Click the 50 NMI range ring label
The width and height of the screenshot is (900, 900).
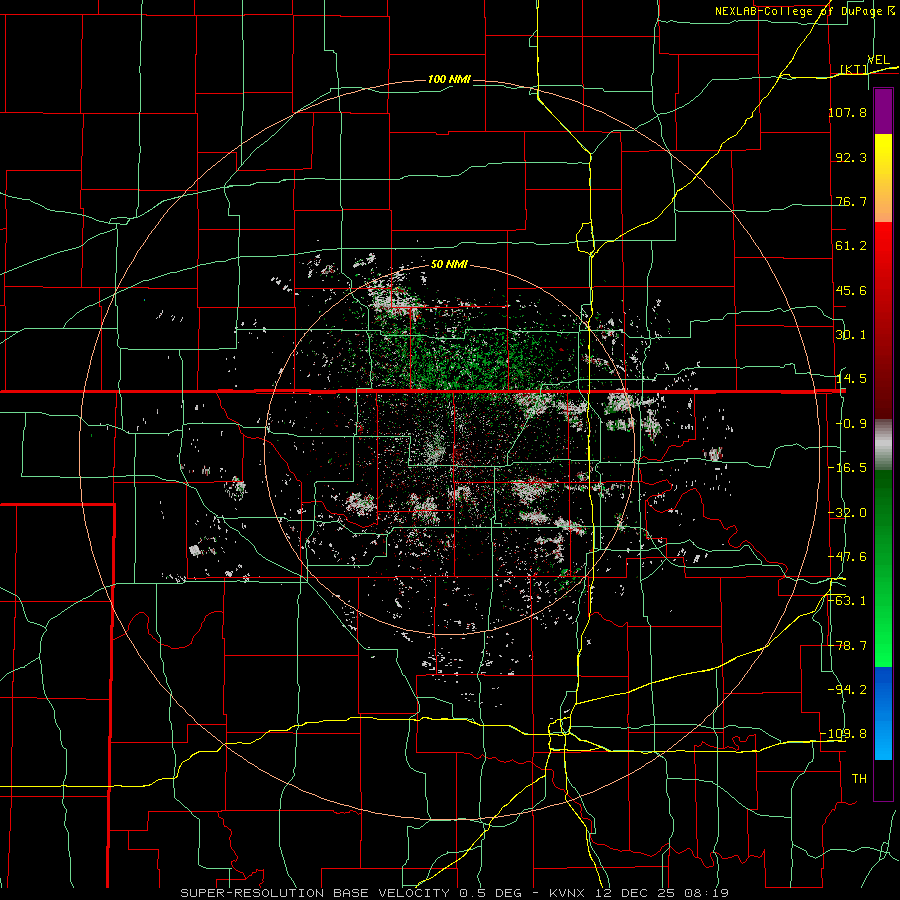click(449, 264)
